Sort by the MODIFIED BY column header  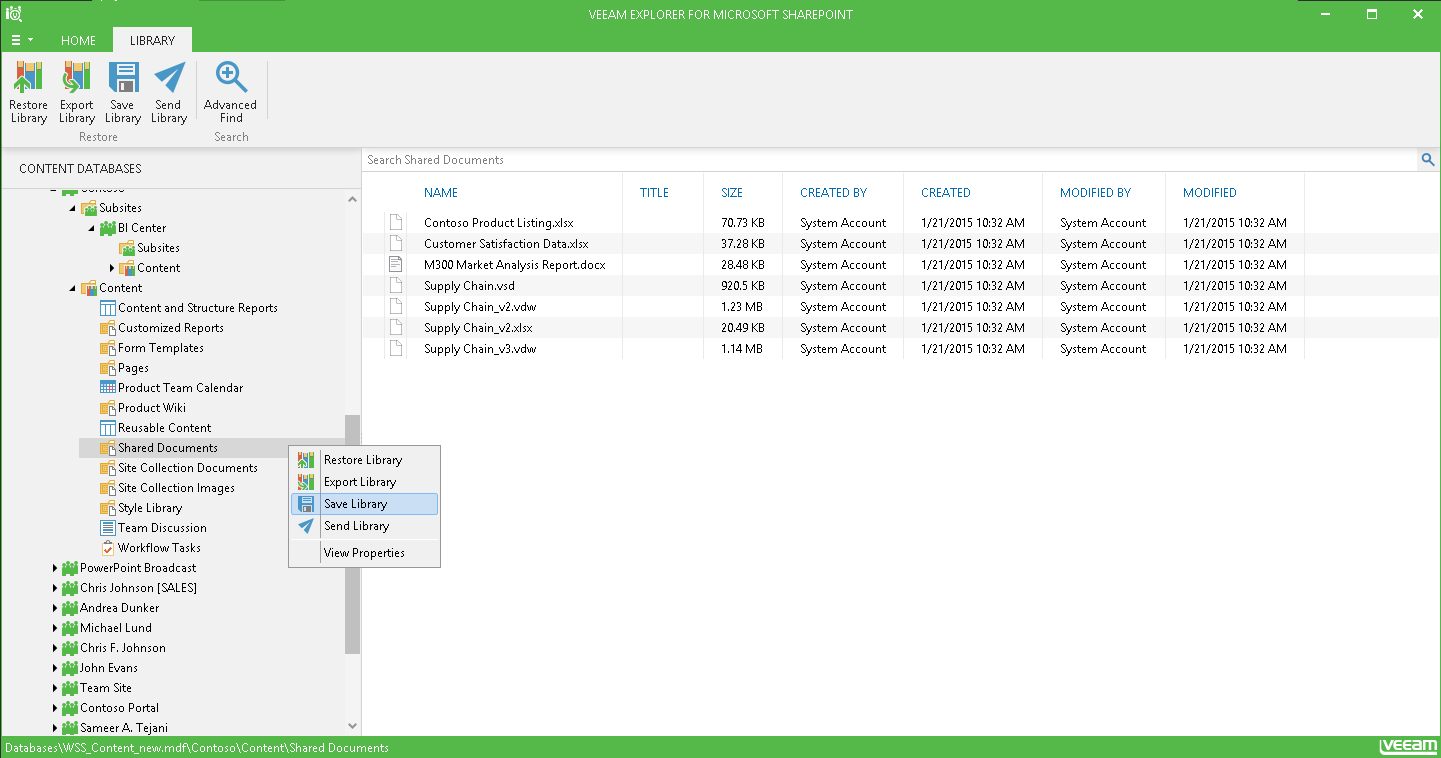pyautogui.click(x=1096, y=193)
